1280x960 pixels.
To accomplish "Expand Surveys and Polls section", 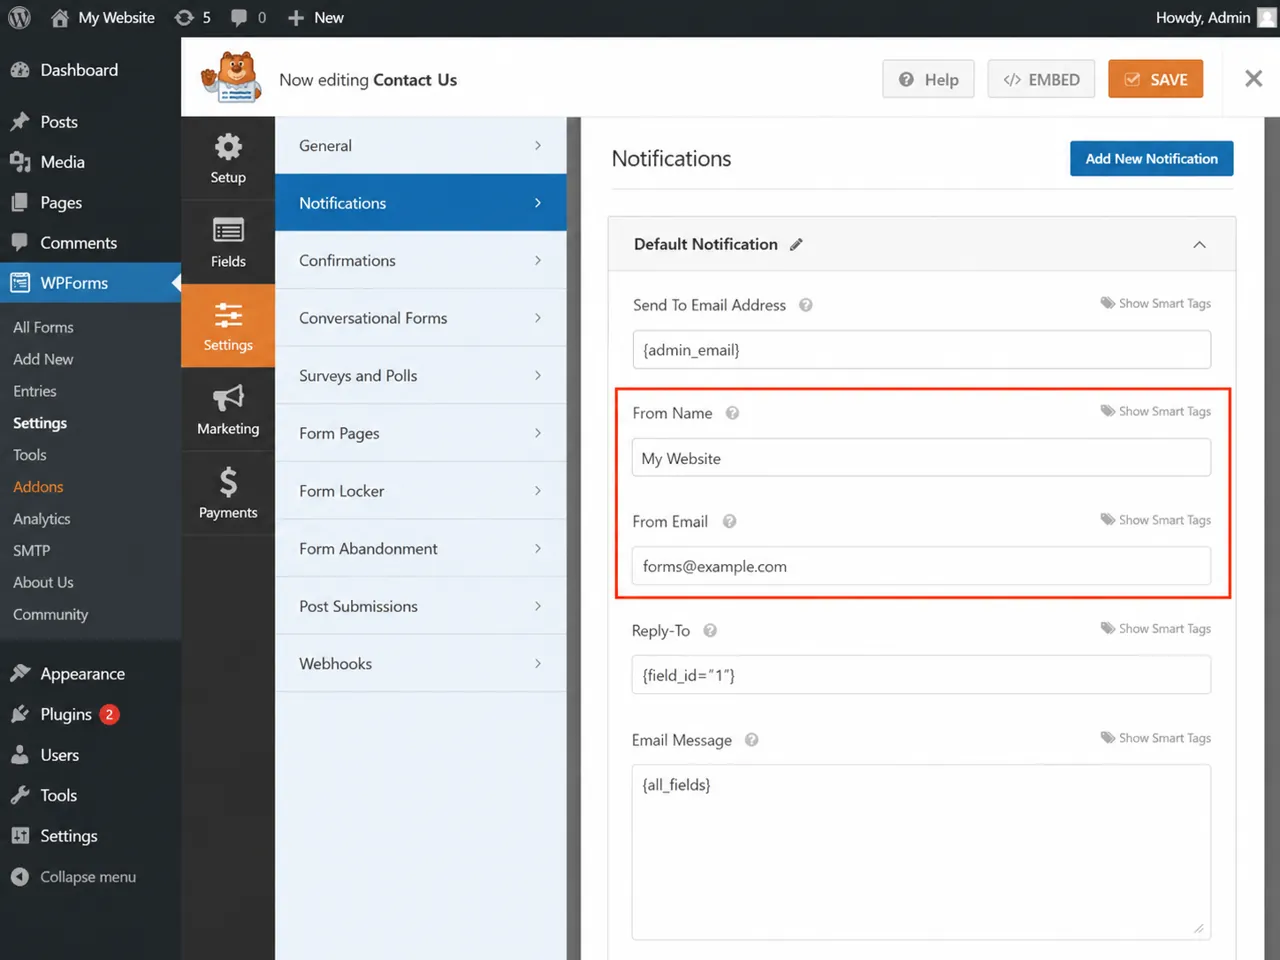I will tap(420, 376).
